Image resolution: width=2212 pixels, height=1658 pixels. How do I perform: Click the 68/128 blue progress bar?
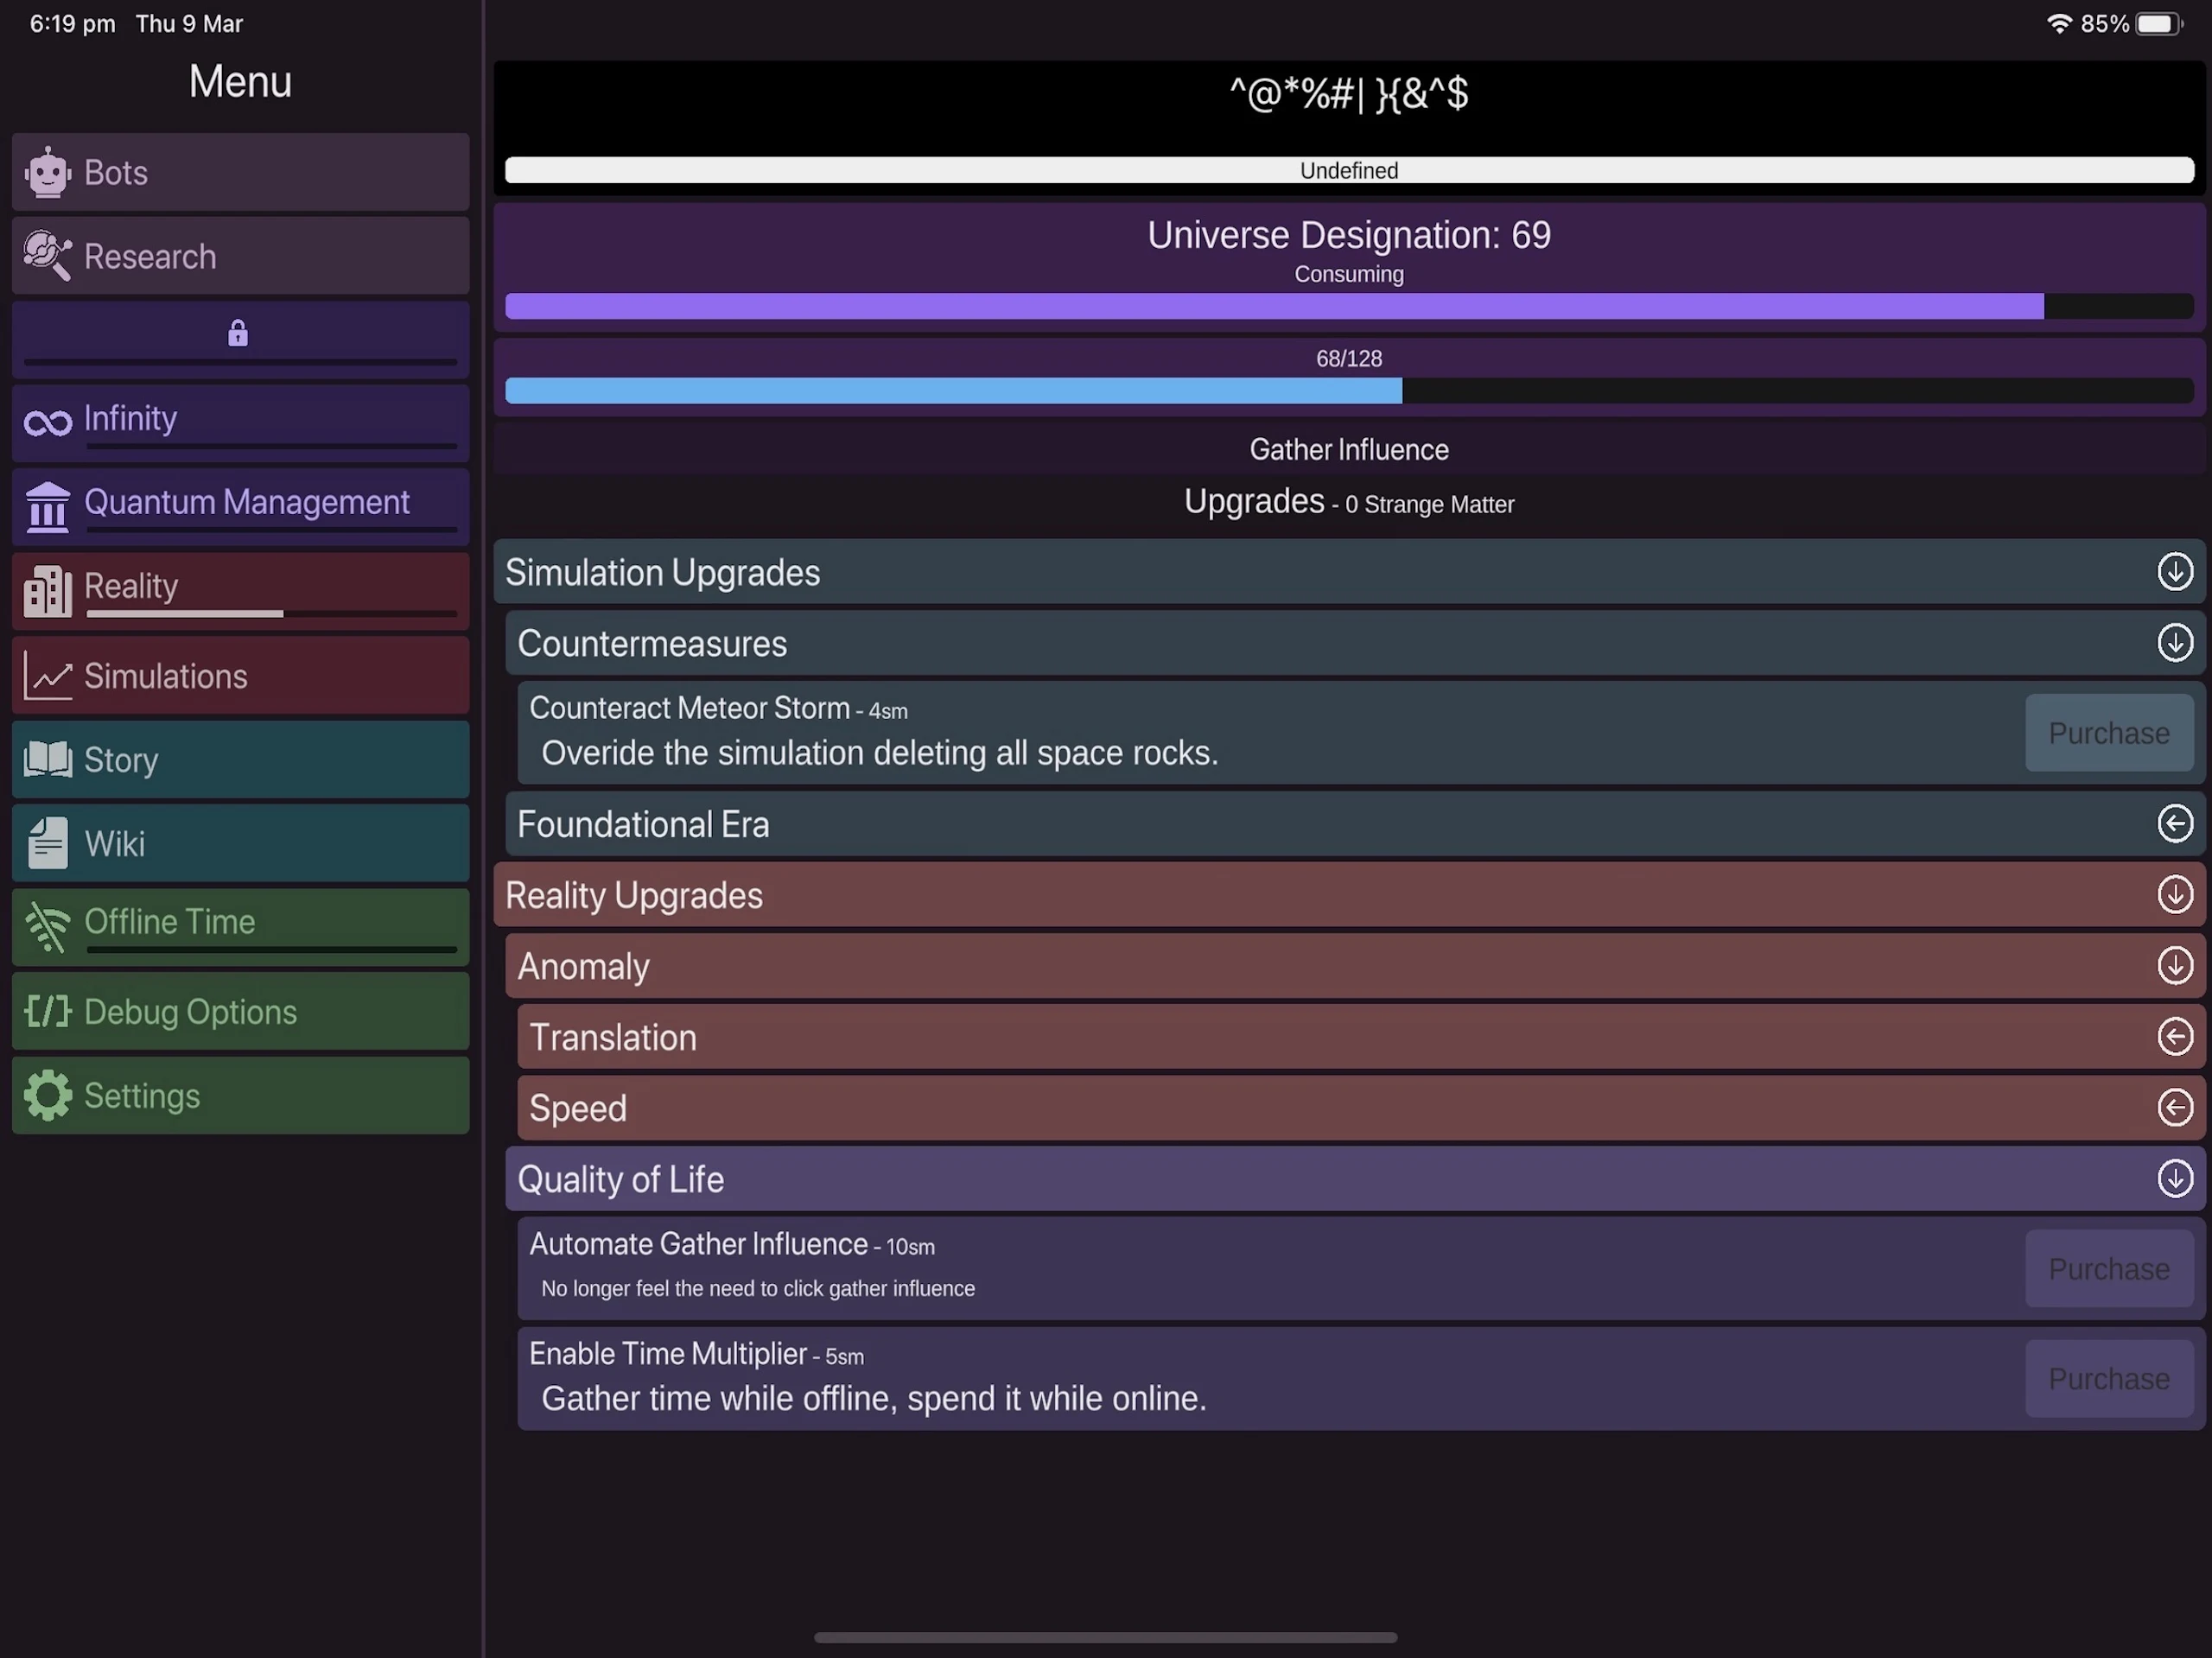1348,391
